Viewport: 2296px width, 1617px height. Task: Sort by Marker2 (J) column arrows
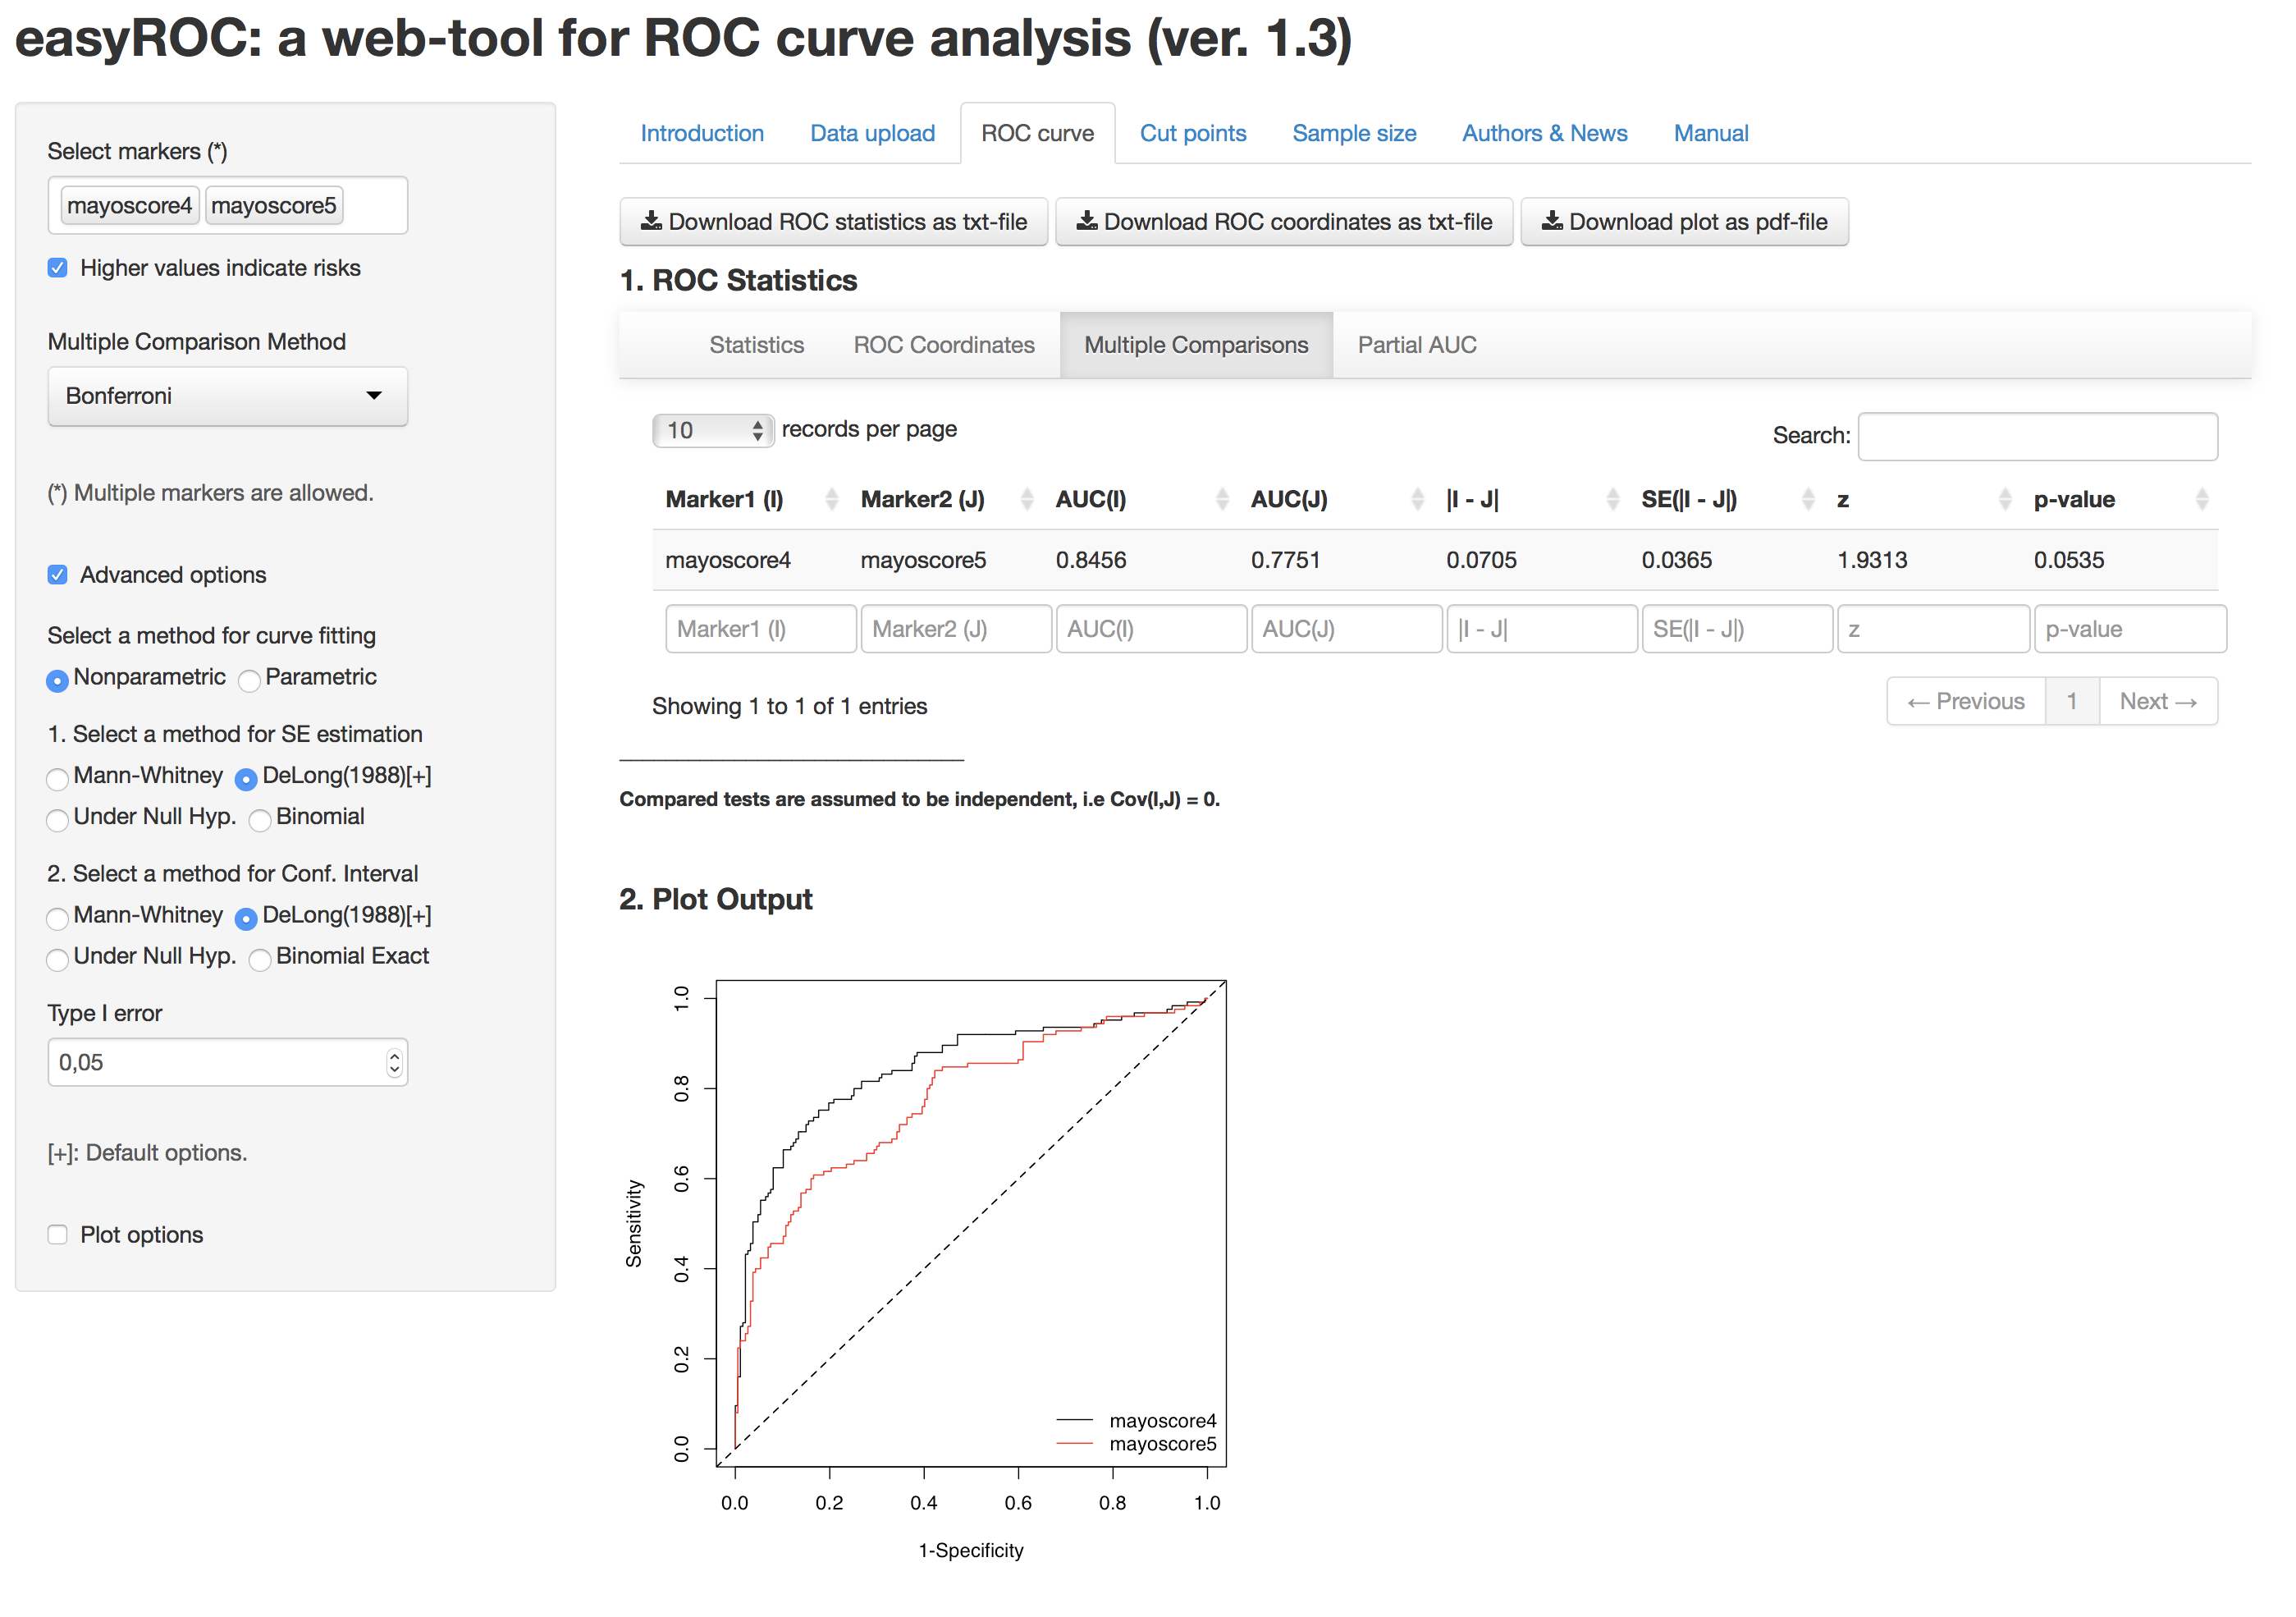point(1026,500)
